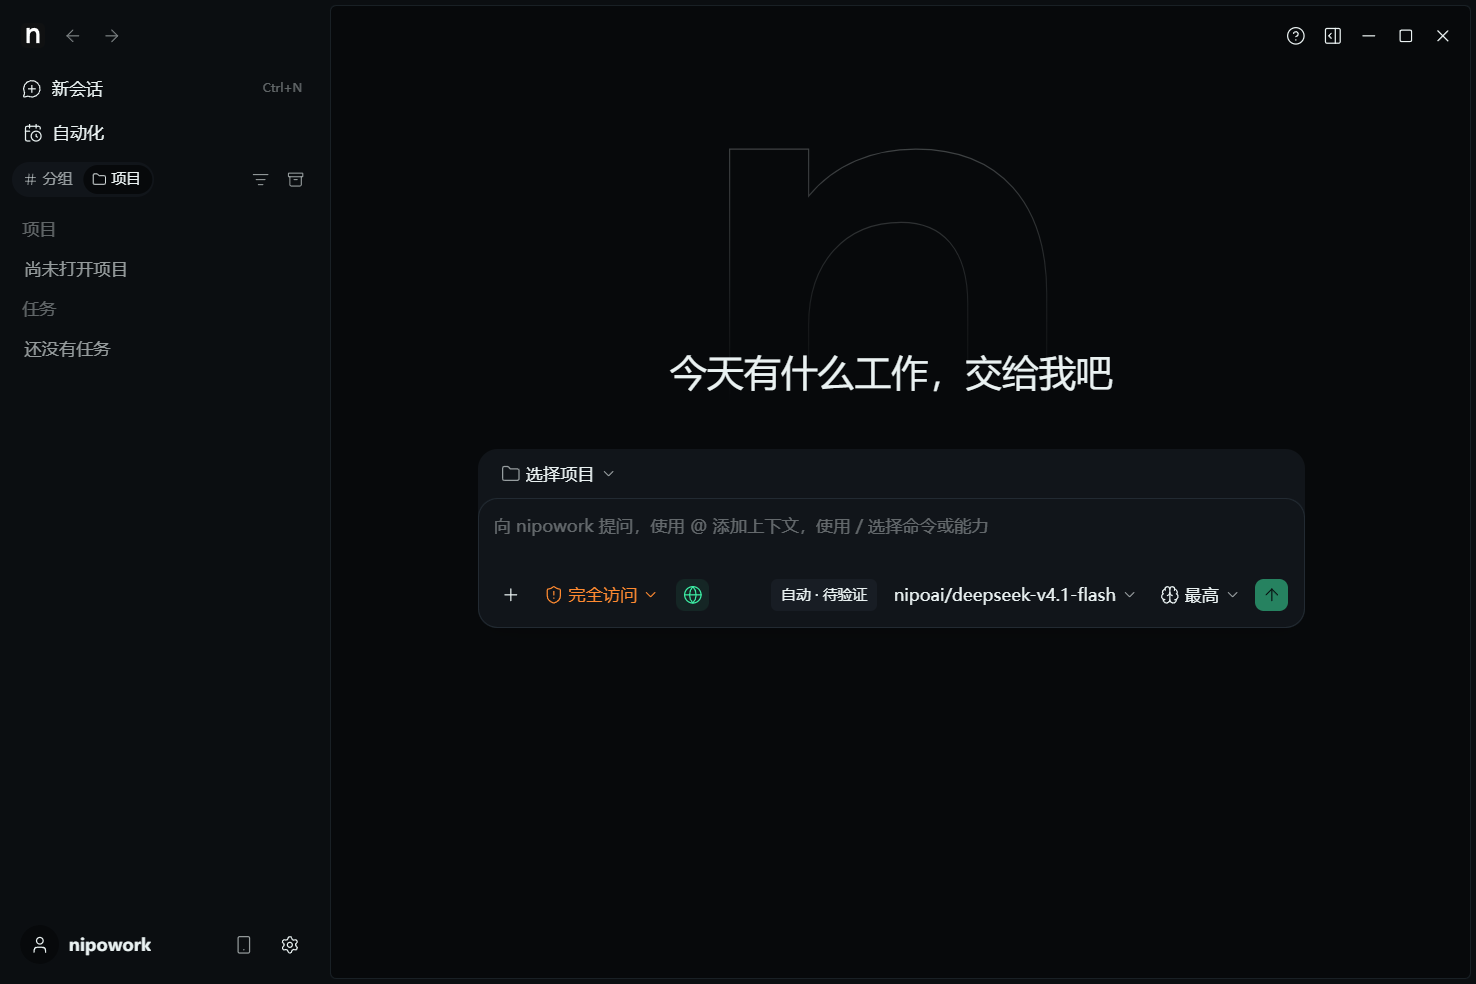The image size is (1476, 984).
Task: Add an attachment with the plus icon
Action: click(x=511, y=595)
